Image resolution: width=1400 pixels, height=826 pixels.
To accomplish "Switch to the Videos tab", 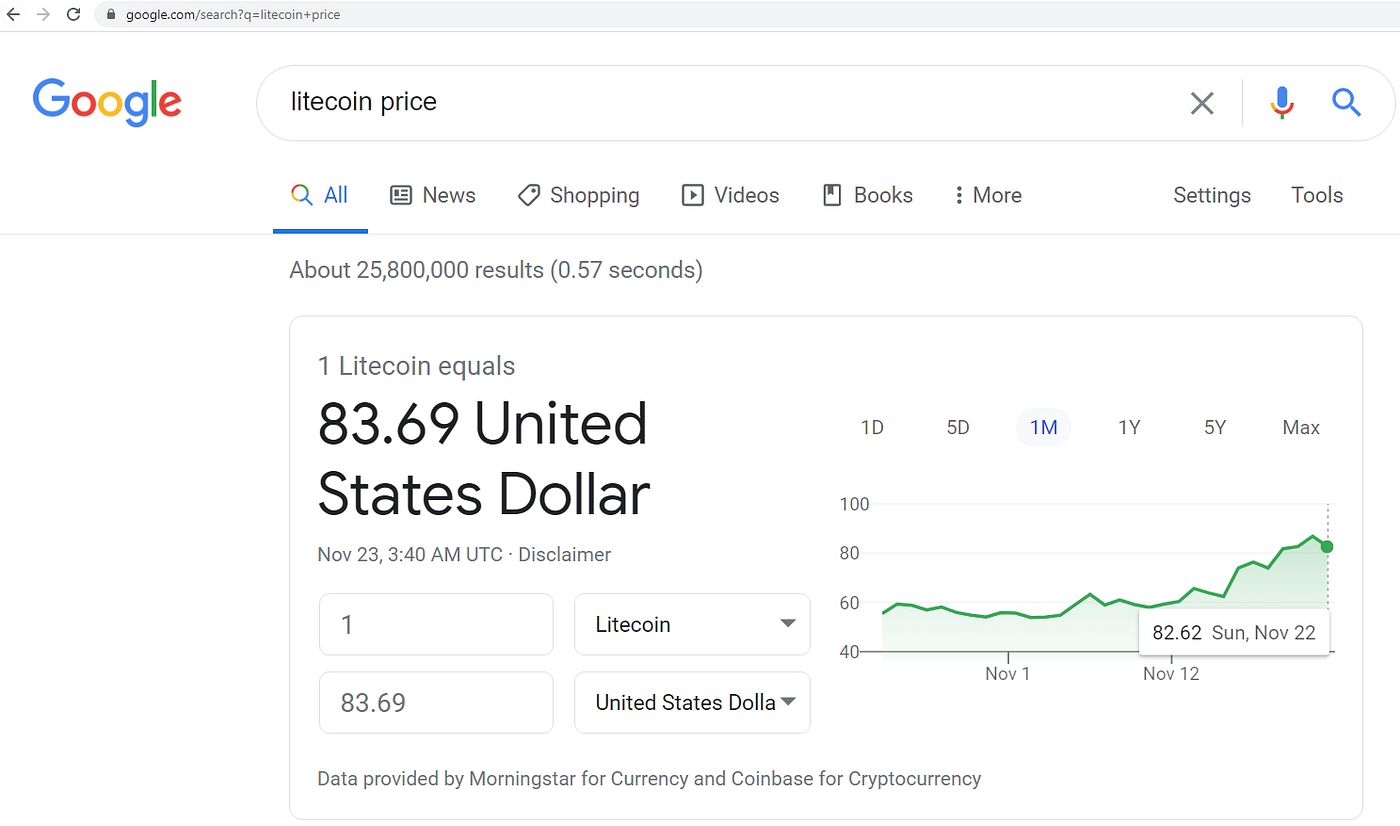I will (730, 196).
